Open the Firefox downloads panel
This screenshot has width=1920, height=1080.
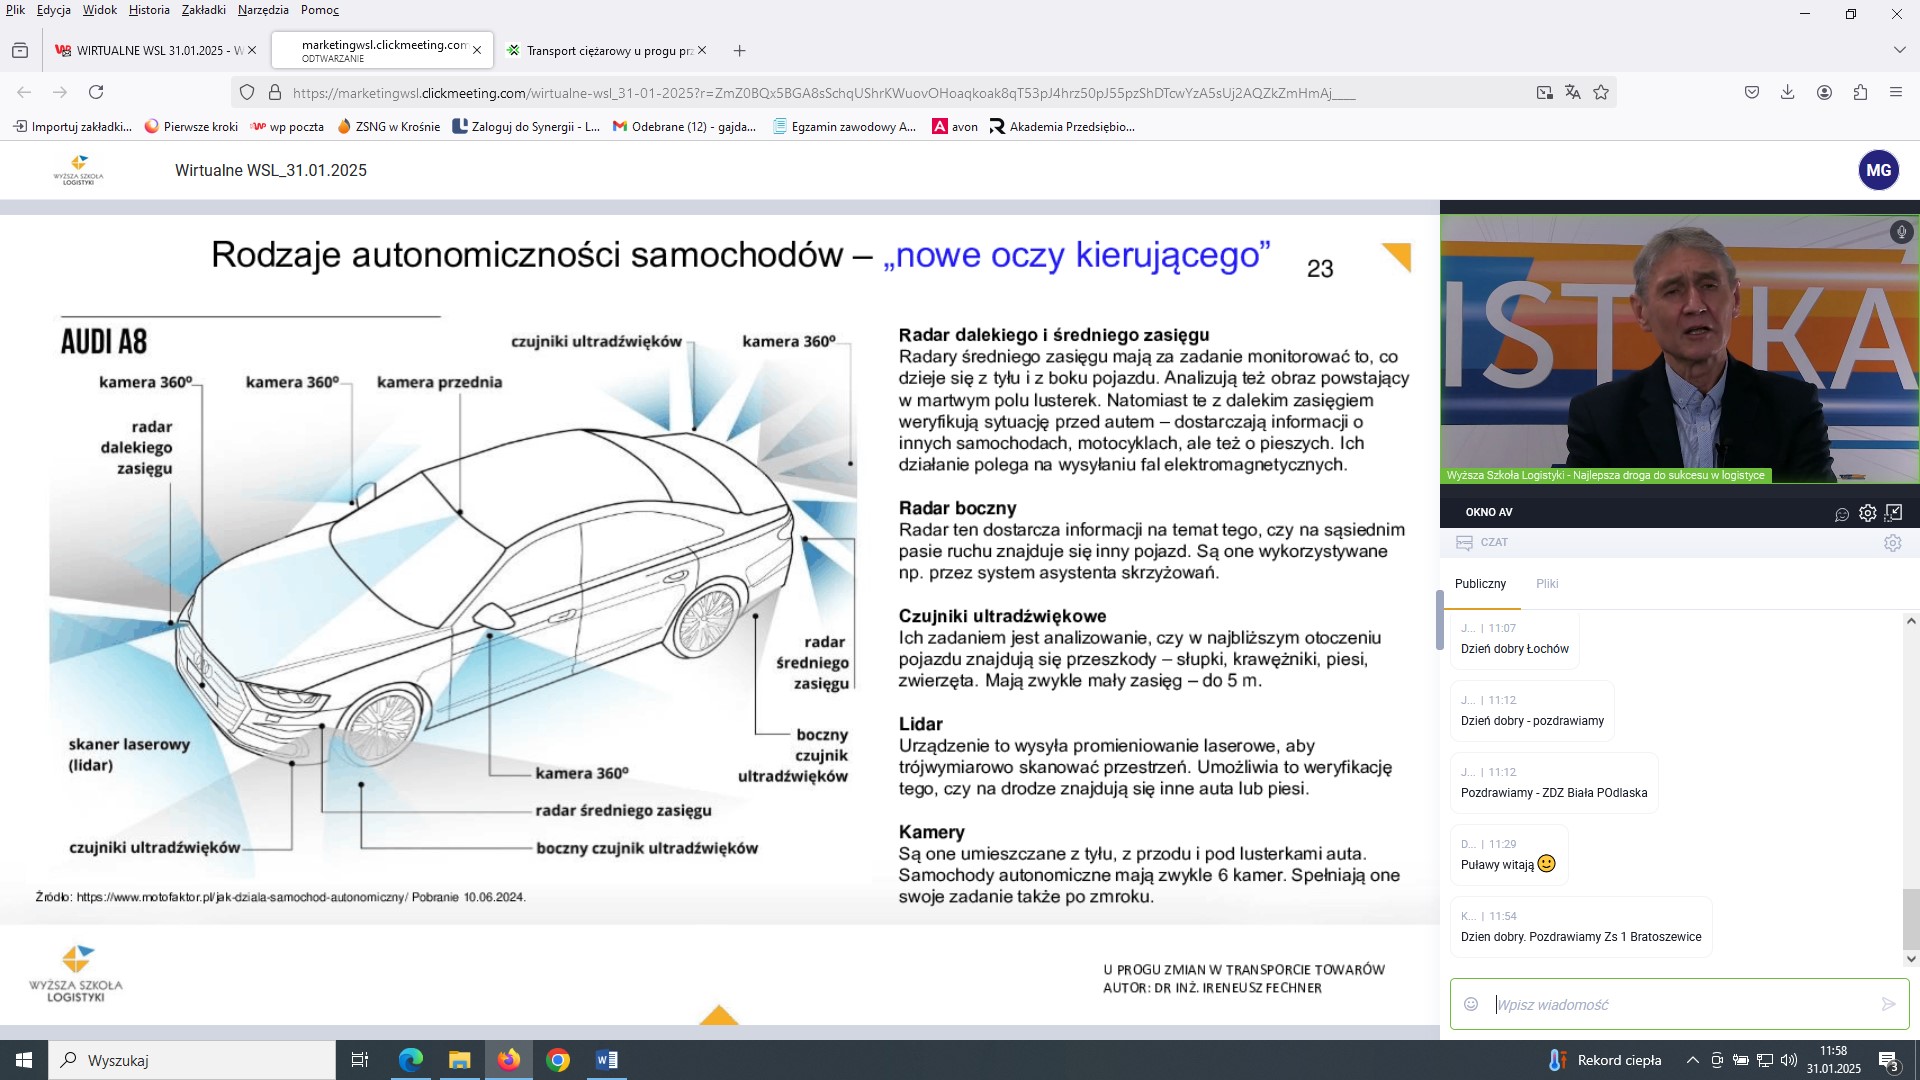coord(1788,92)
